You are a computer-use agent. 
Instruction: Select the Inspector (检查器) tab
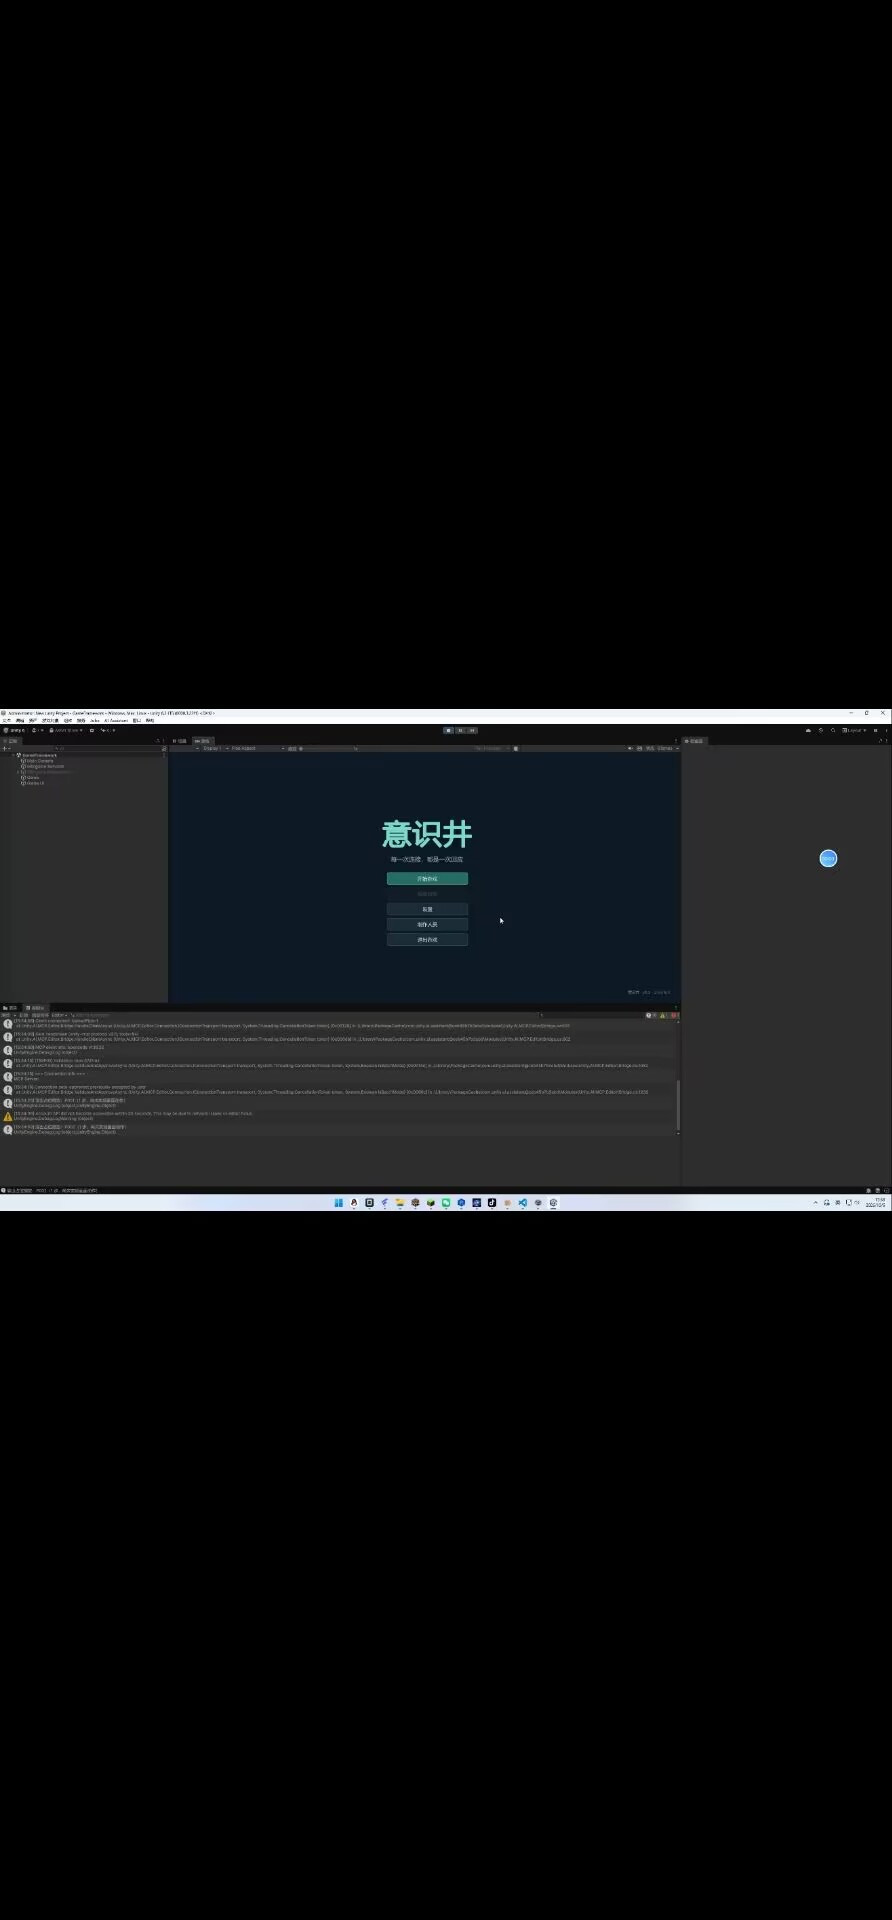pos(695,741)
